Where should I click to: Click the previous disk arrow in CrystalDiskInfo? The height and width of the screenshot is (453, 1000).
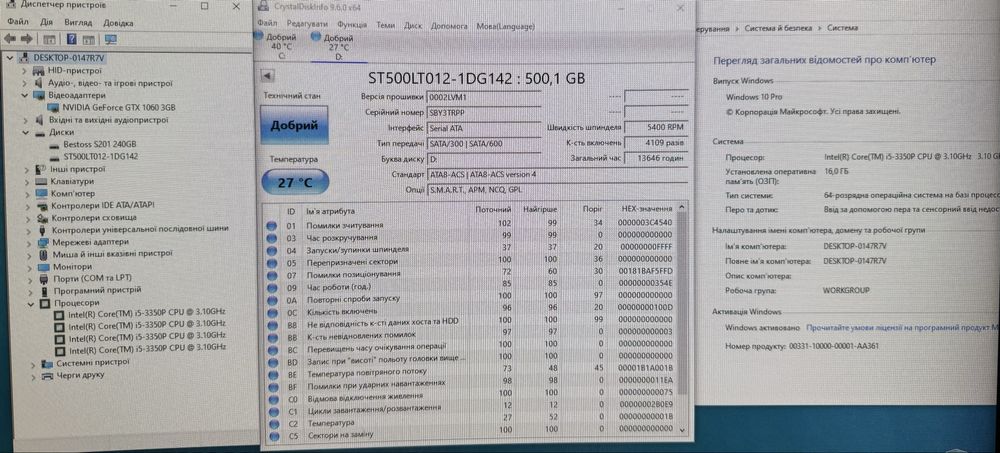[268, 77]
